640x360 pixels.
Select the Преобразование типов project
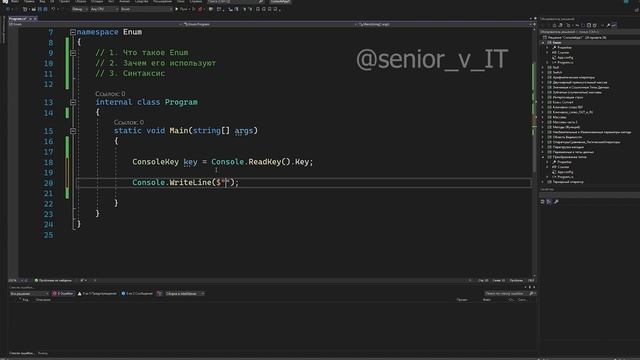coord(569,157)
